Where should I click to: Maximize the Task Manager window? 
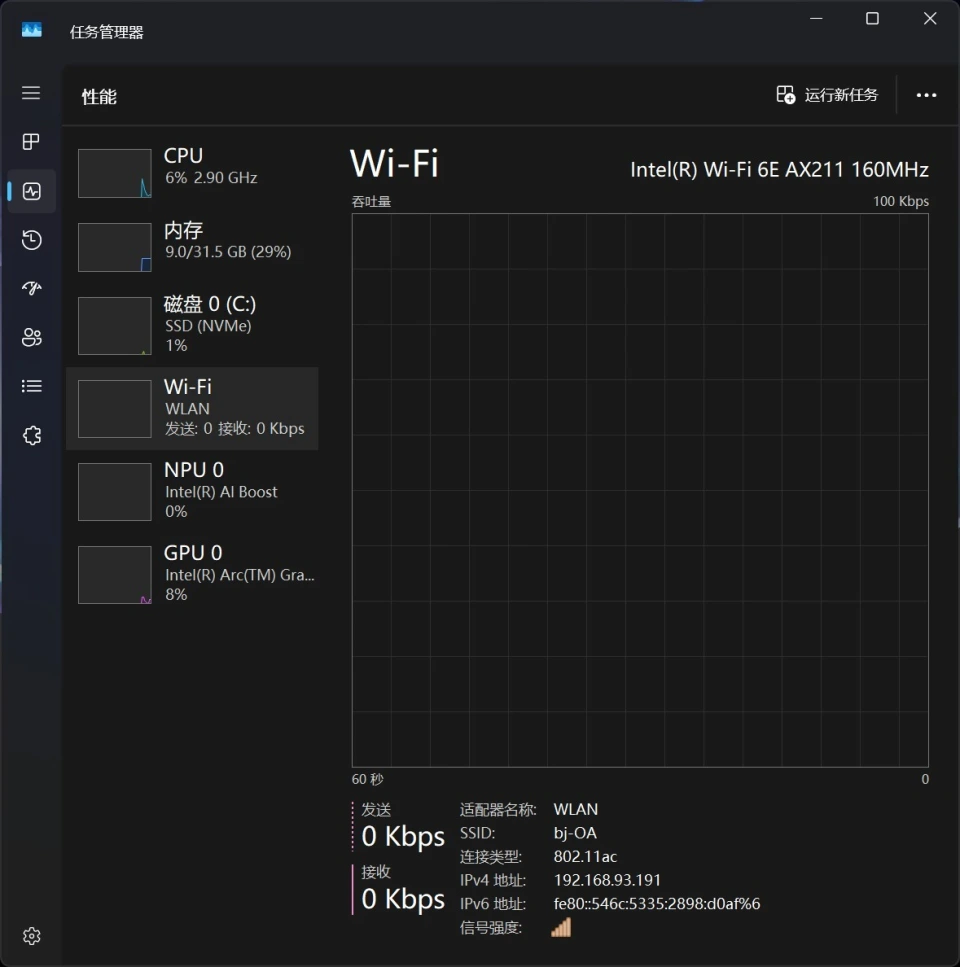pos(872,19)
